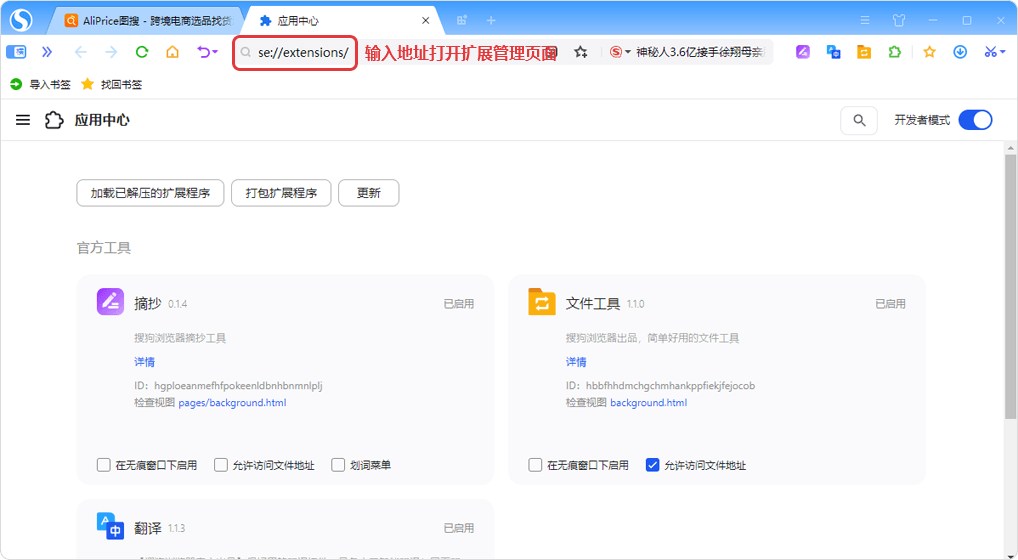Uncheck 允许访问文件地址 for 文件工具
The image size is (1018, 560).
coord(653,465)
